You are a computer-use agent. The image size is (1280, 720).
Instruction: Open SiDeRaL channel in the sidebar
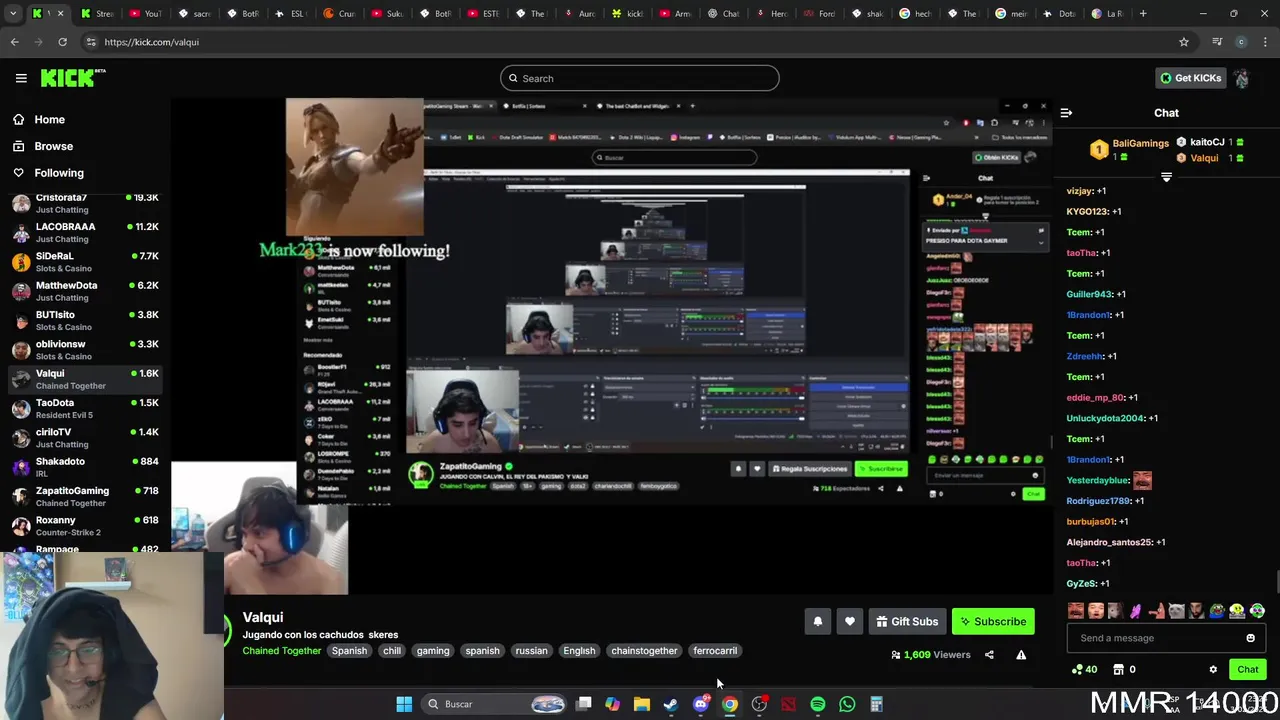[85, 262]
